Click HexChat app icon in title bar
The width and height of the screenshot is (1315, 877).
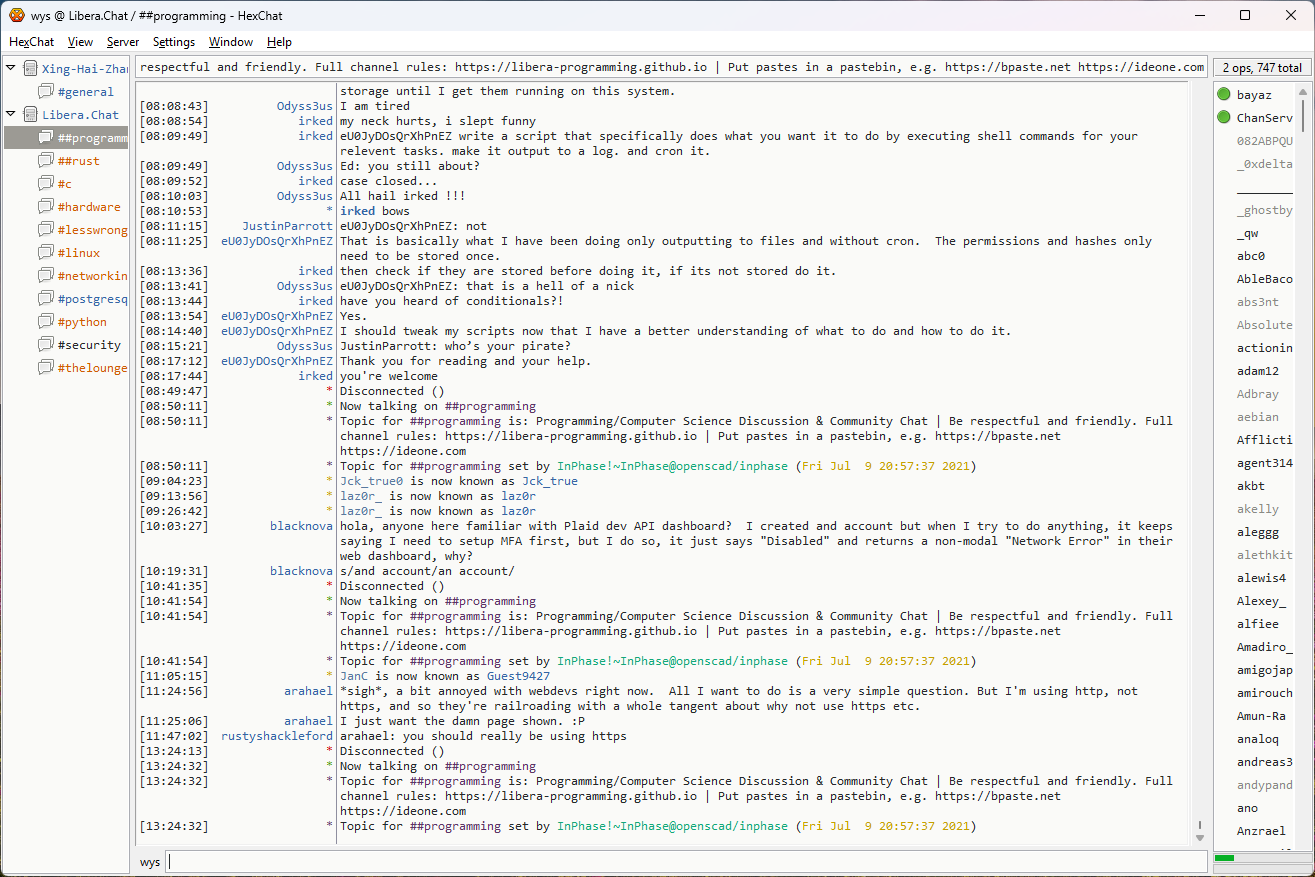click(x=16, y=15)
